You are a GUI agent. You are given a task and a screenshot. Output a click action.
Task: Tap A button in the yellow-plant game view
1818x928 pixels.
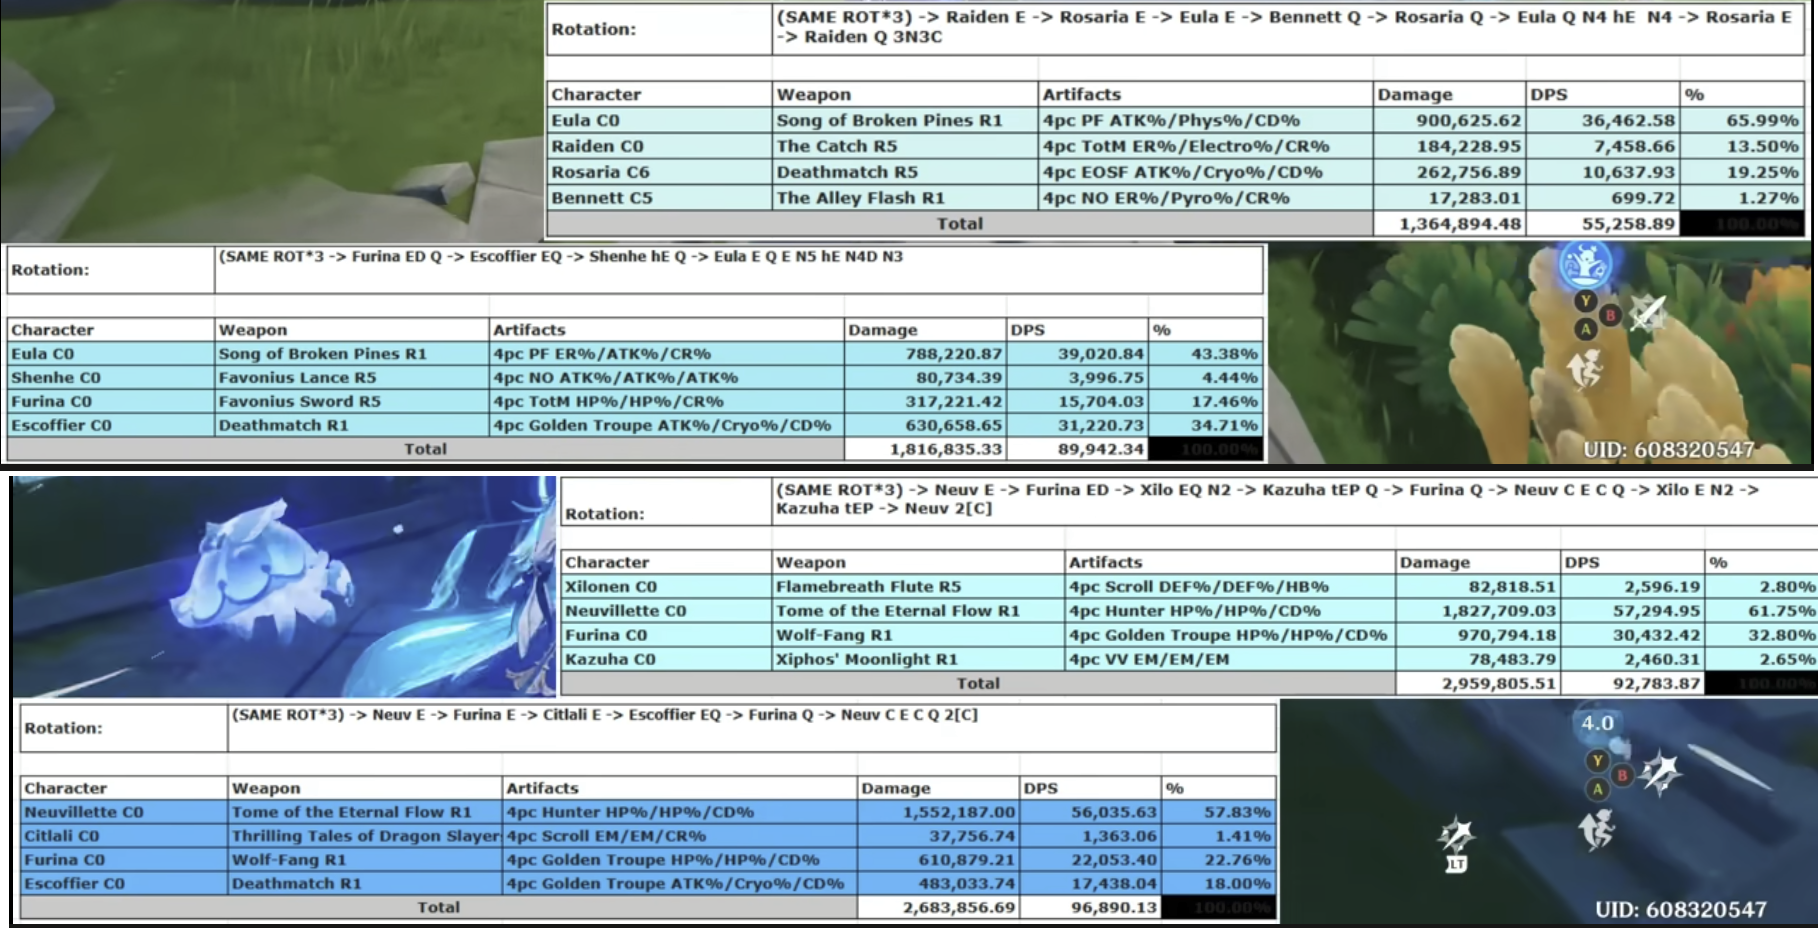[x=1585, y=329]
